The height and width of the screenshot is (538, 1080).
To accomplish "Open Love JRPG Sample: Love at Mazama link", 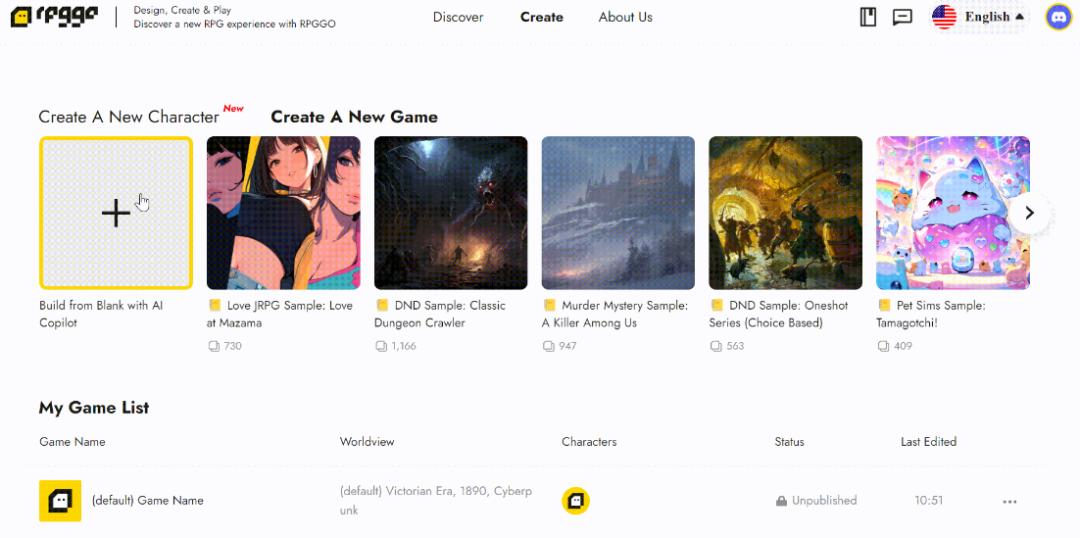I will pyautogui.click(x=280, y=314).
